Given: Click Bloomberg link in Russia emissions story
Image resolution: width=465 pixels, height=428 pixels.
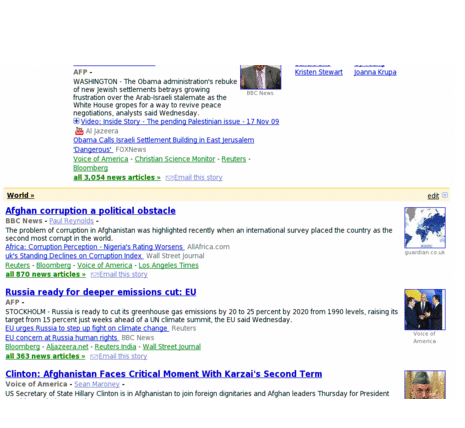Looking at the screenshot, I should tap(23, 347).
